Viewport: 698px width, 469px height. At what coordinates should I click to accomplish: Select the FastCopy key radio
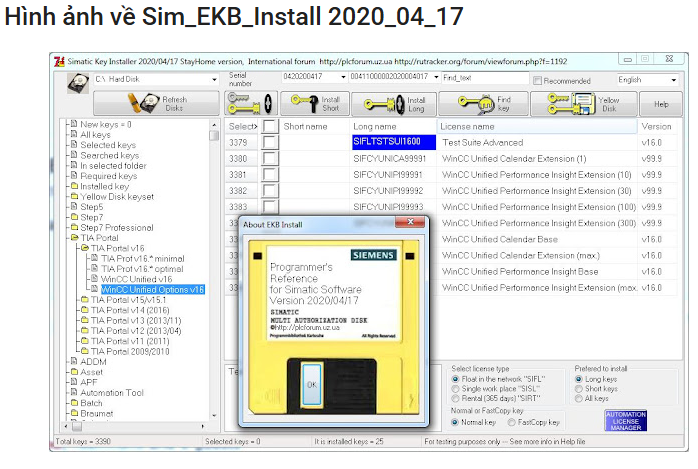[x=511, y=422]
